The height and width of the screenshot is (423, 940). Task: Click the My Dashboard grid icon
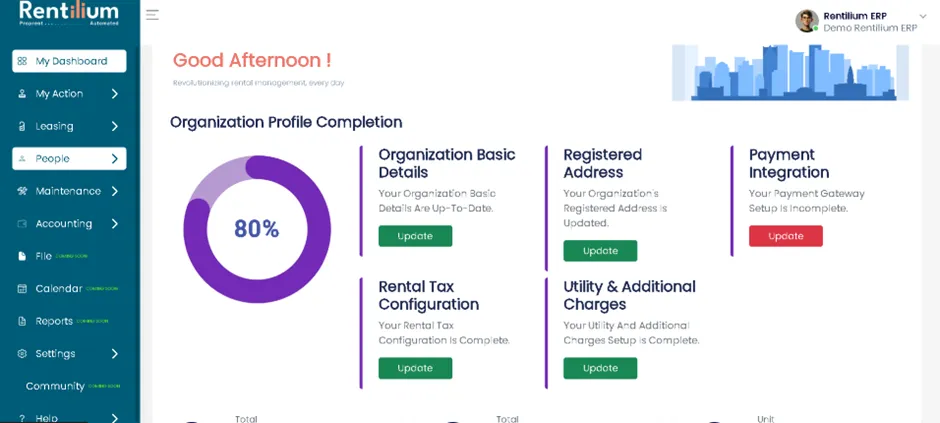click(22, 61)
